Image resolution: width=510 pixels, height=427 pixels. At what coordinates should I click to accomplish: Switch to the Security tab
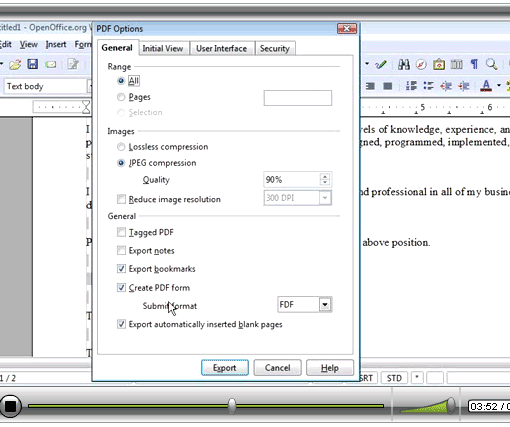275,48
